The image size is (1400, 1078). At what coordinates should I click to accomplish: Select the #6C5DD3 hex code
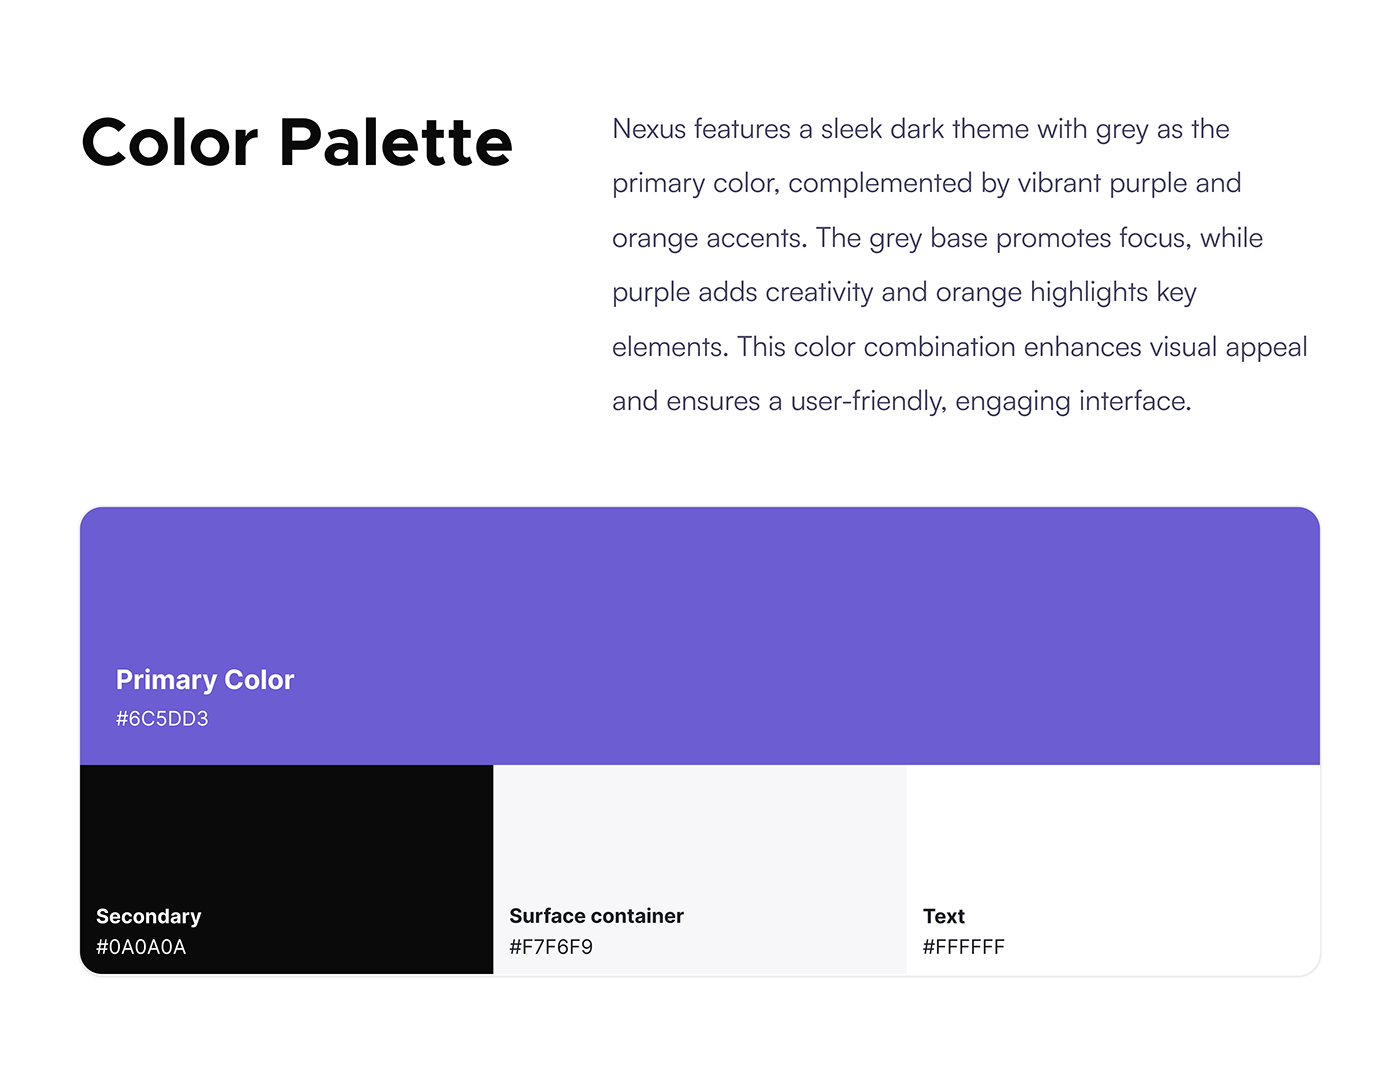tap(162, 719)
